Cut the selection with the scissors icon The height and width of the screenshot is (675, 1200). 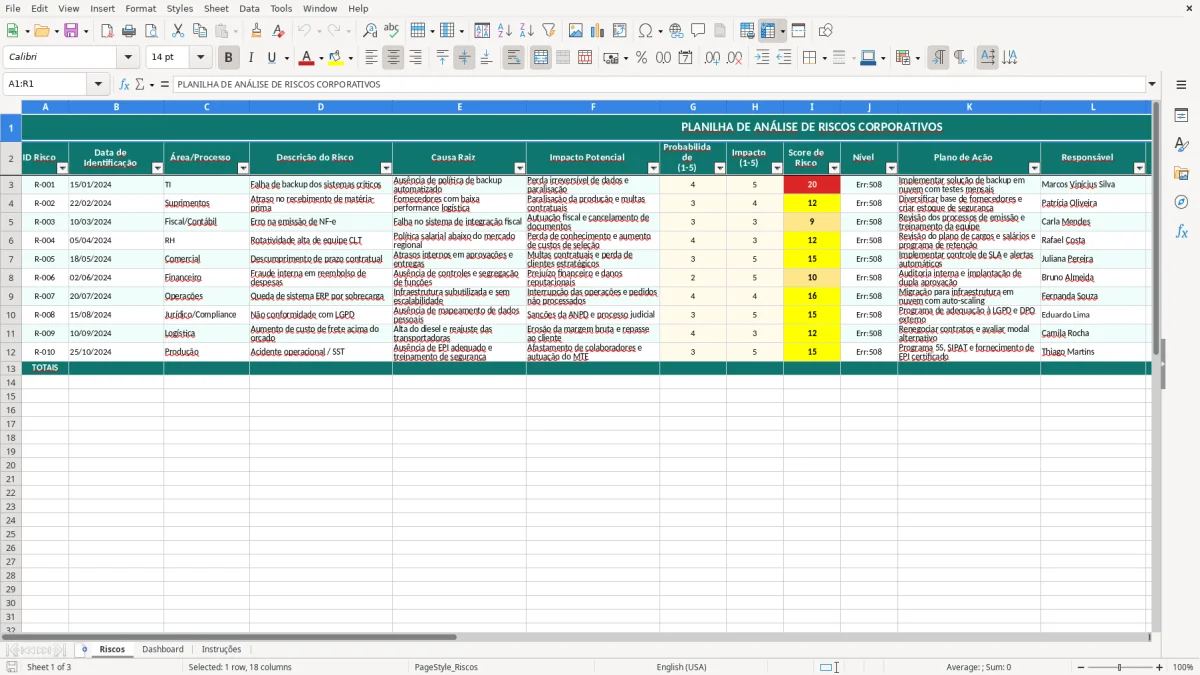pos(178,31)
